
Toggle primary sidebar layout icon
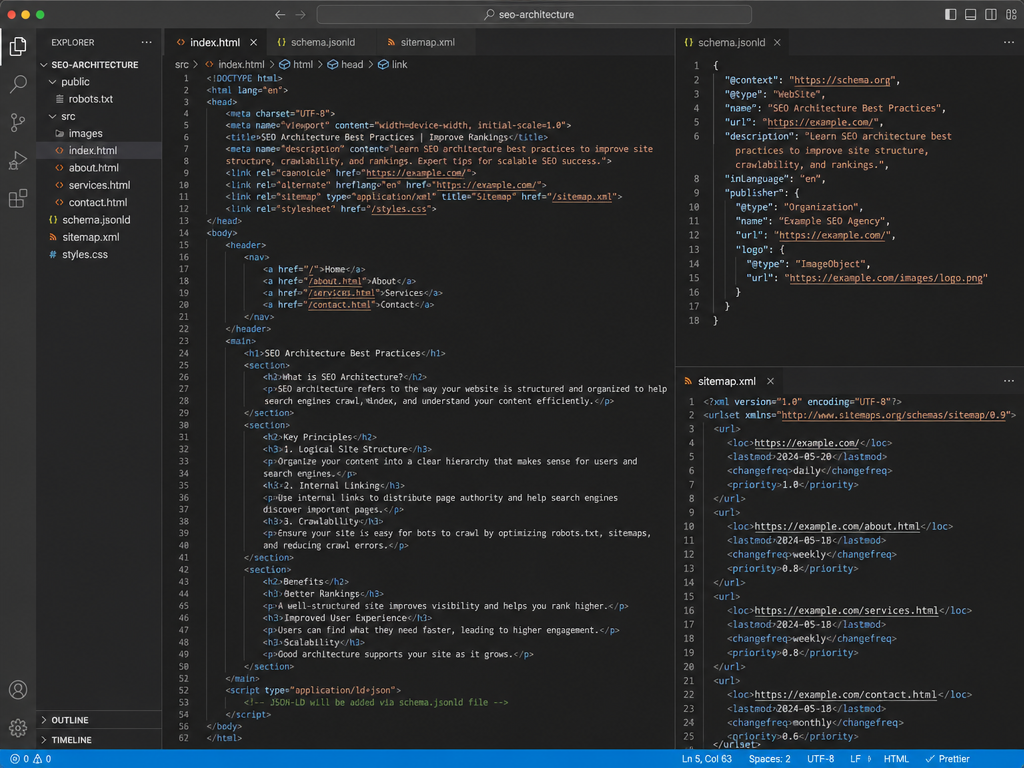point(951,14)
